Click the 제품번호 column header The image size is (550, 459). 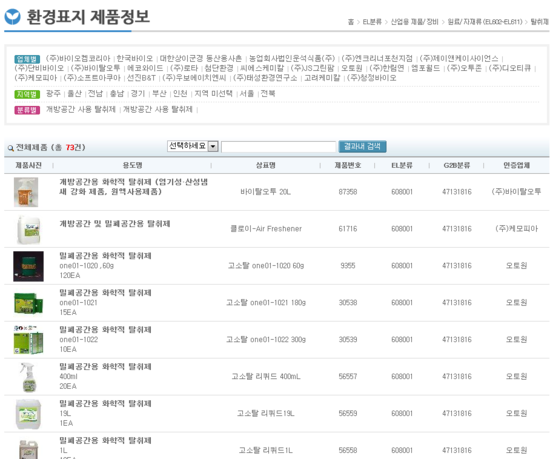click(348, 166)
